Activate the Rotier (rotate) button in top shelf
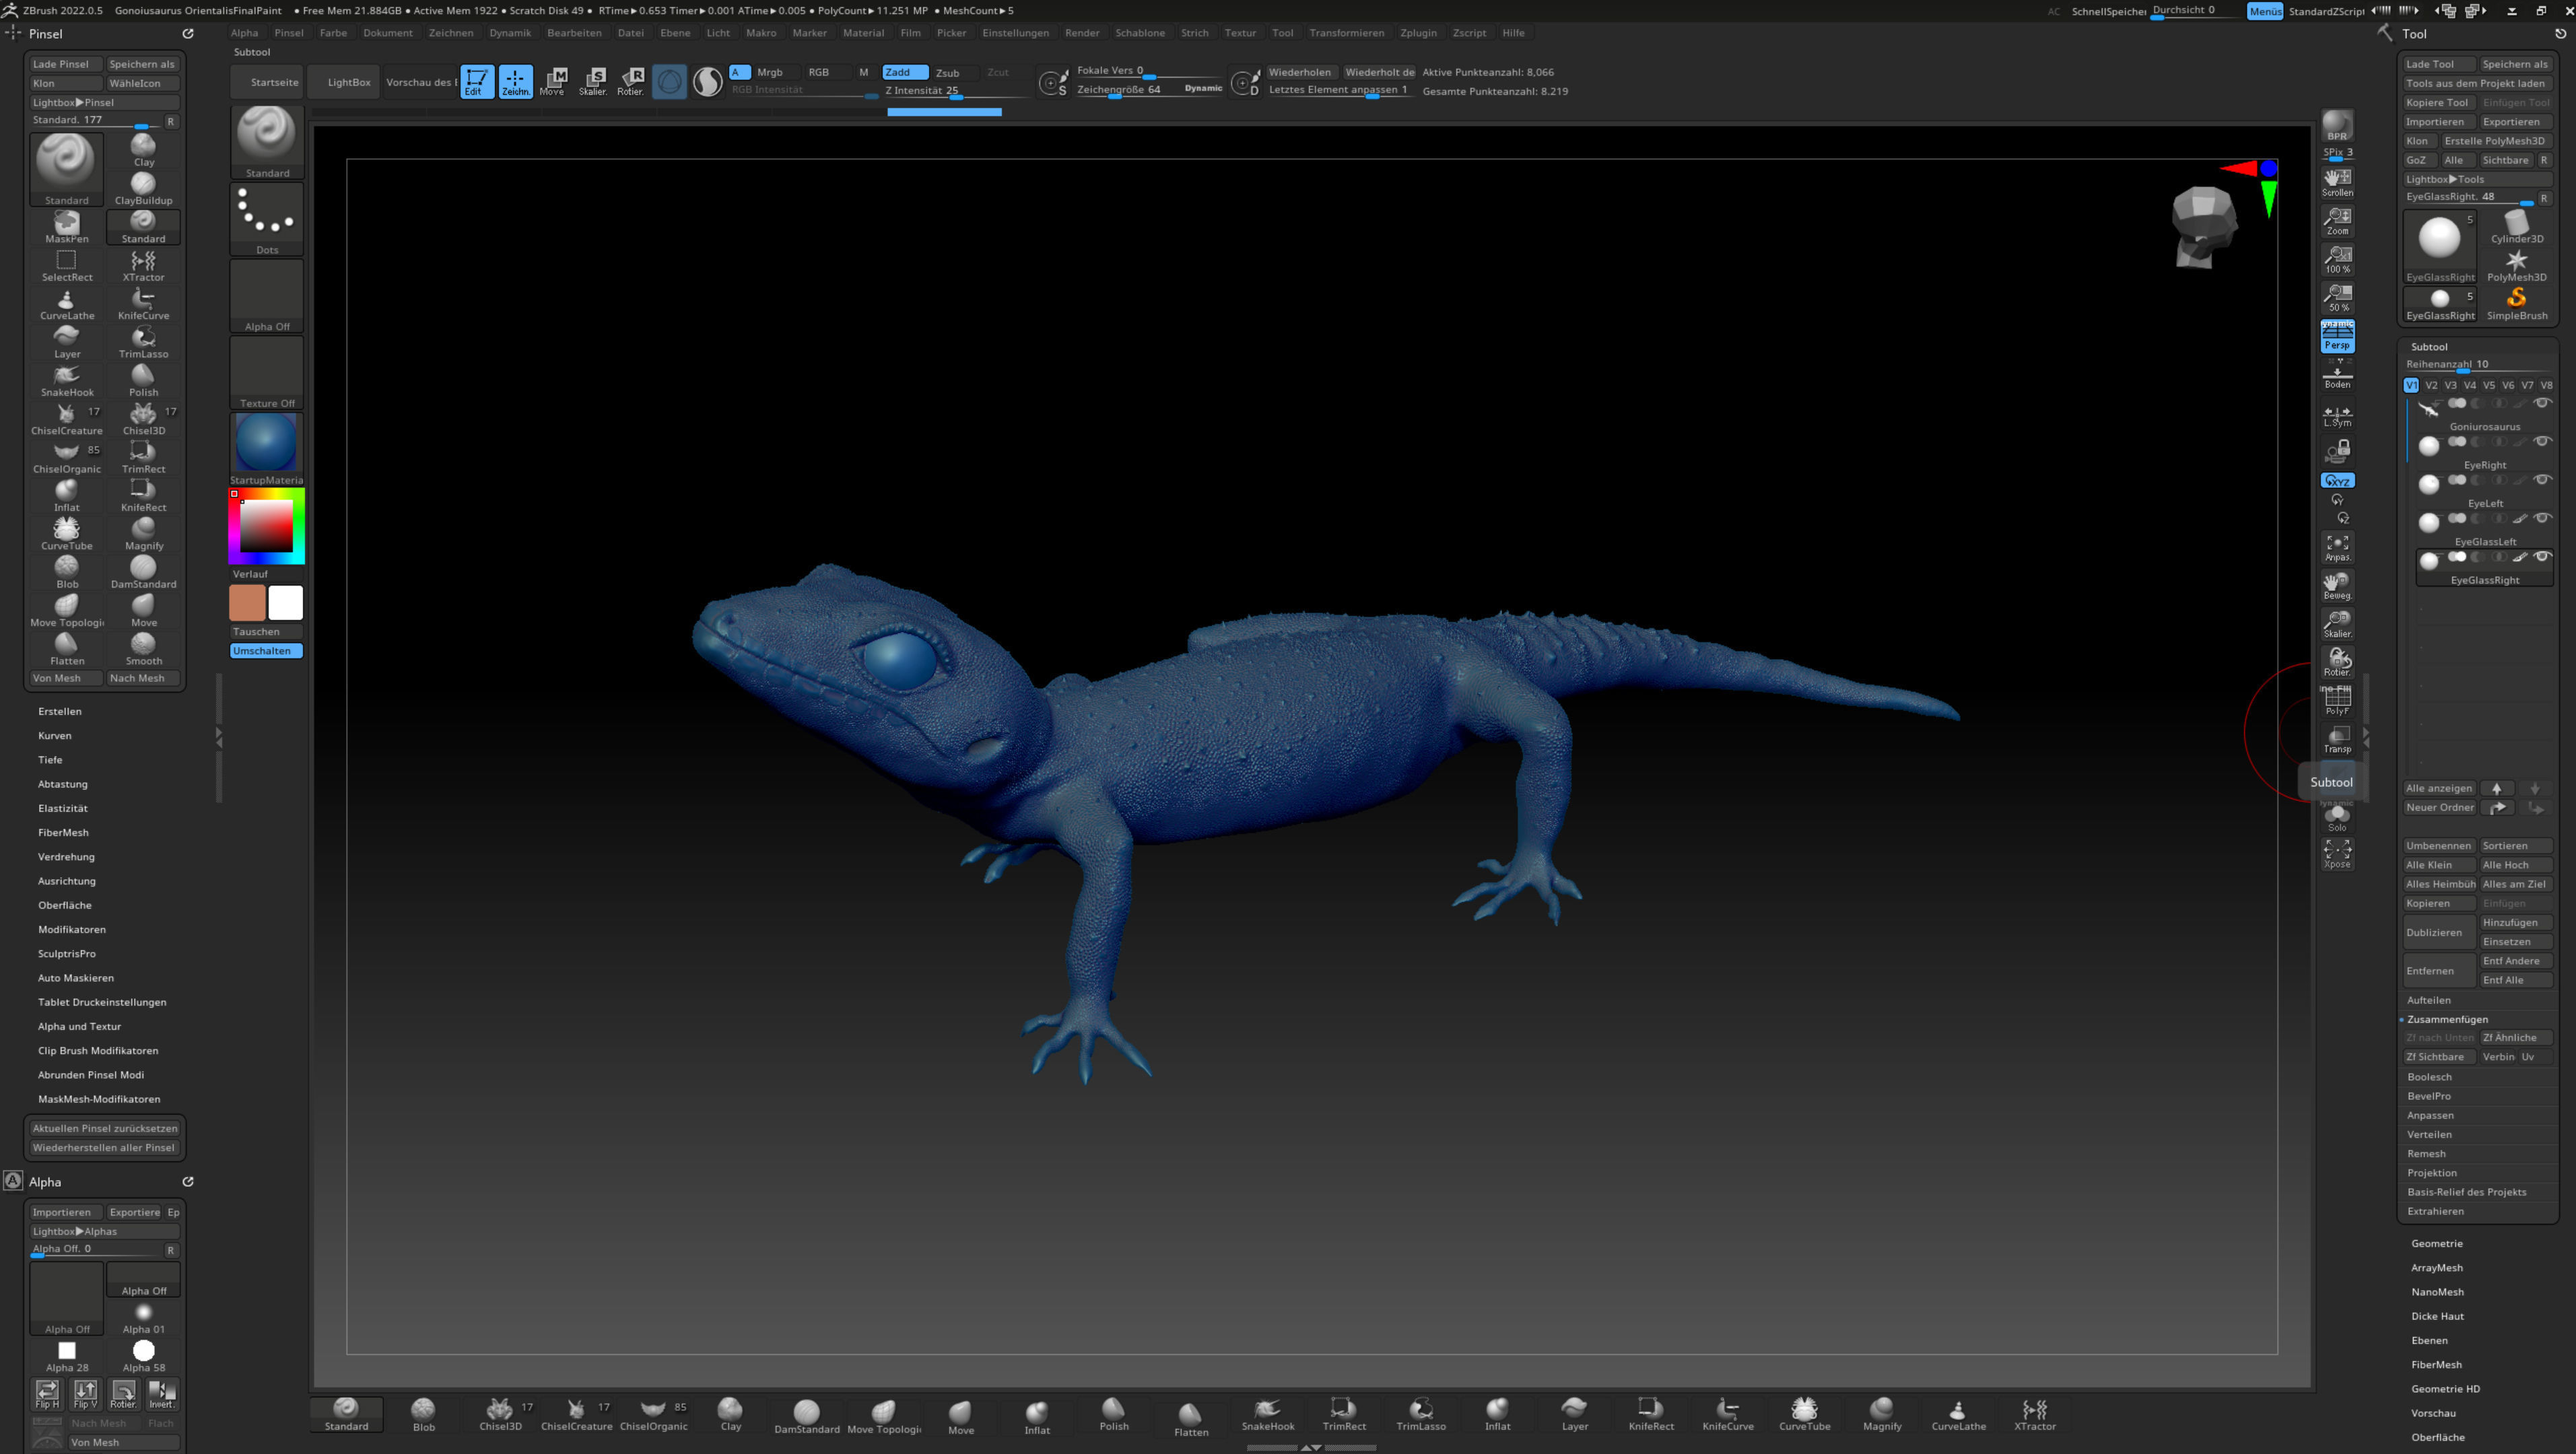This screenshot has width=2576, height=1454. [x=631, y=81]
